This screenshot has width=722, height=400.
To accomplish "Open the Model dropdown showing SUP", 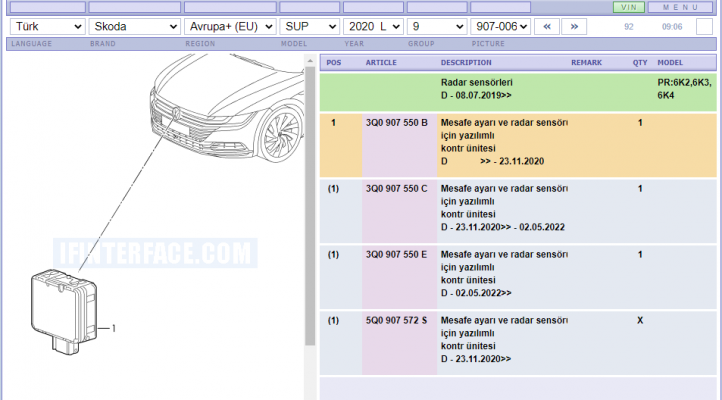I will tap(309, 27).
